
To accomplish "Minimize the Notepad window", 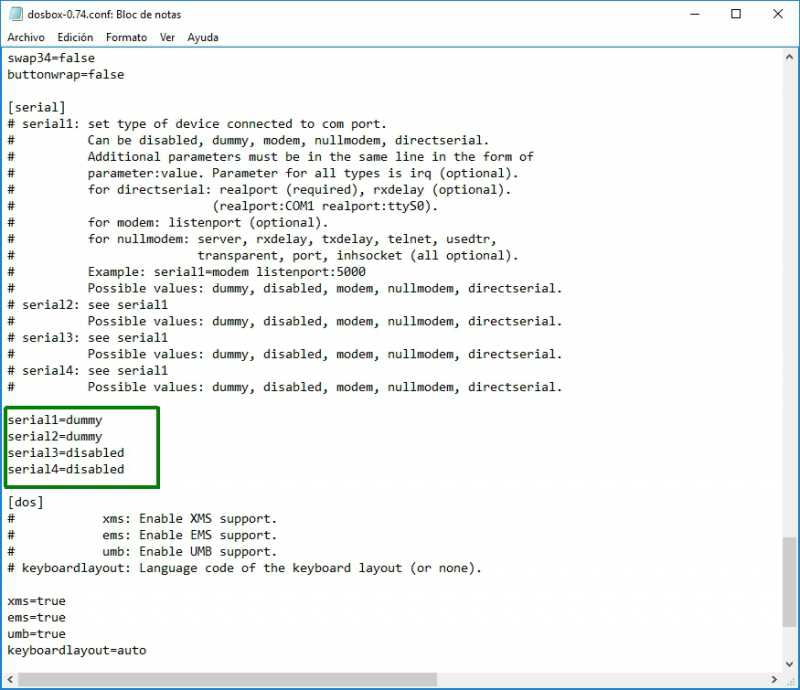I will point(694,14).
